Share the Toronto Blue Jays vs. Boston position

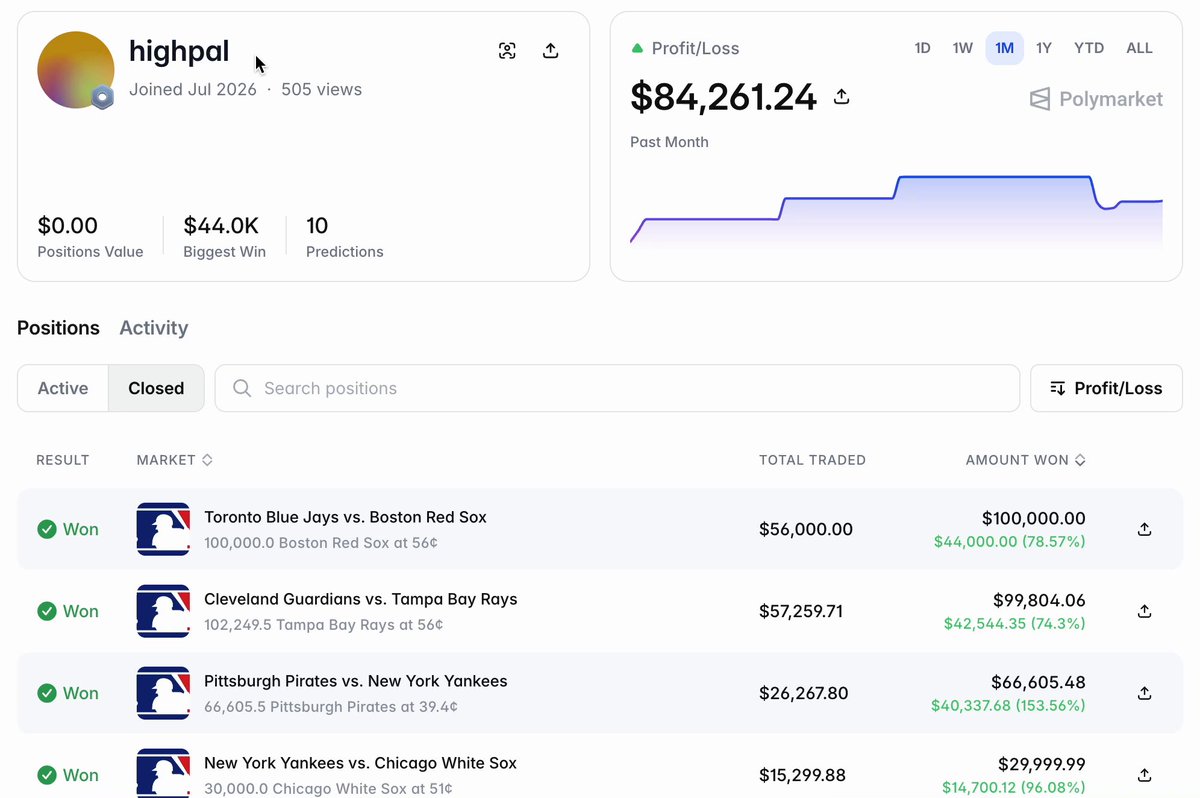pyautogui.click(x=1145, y=529)
